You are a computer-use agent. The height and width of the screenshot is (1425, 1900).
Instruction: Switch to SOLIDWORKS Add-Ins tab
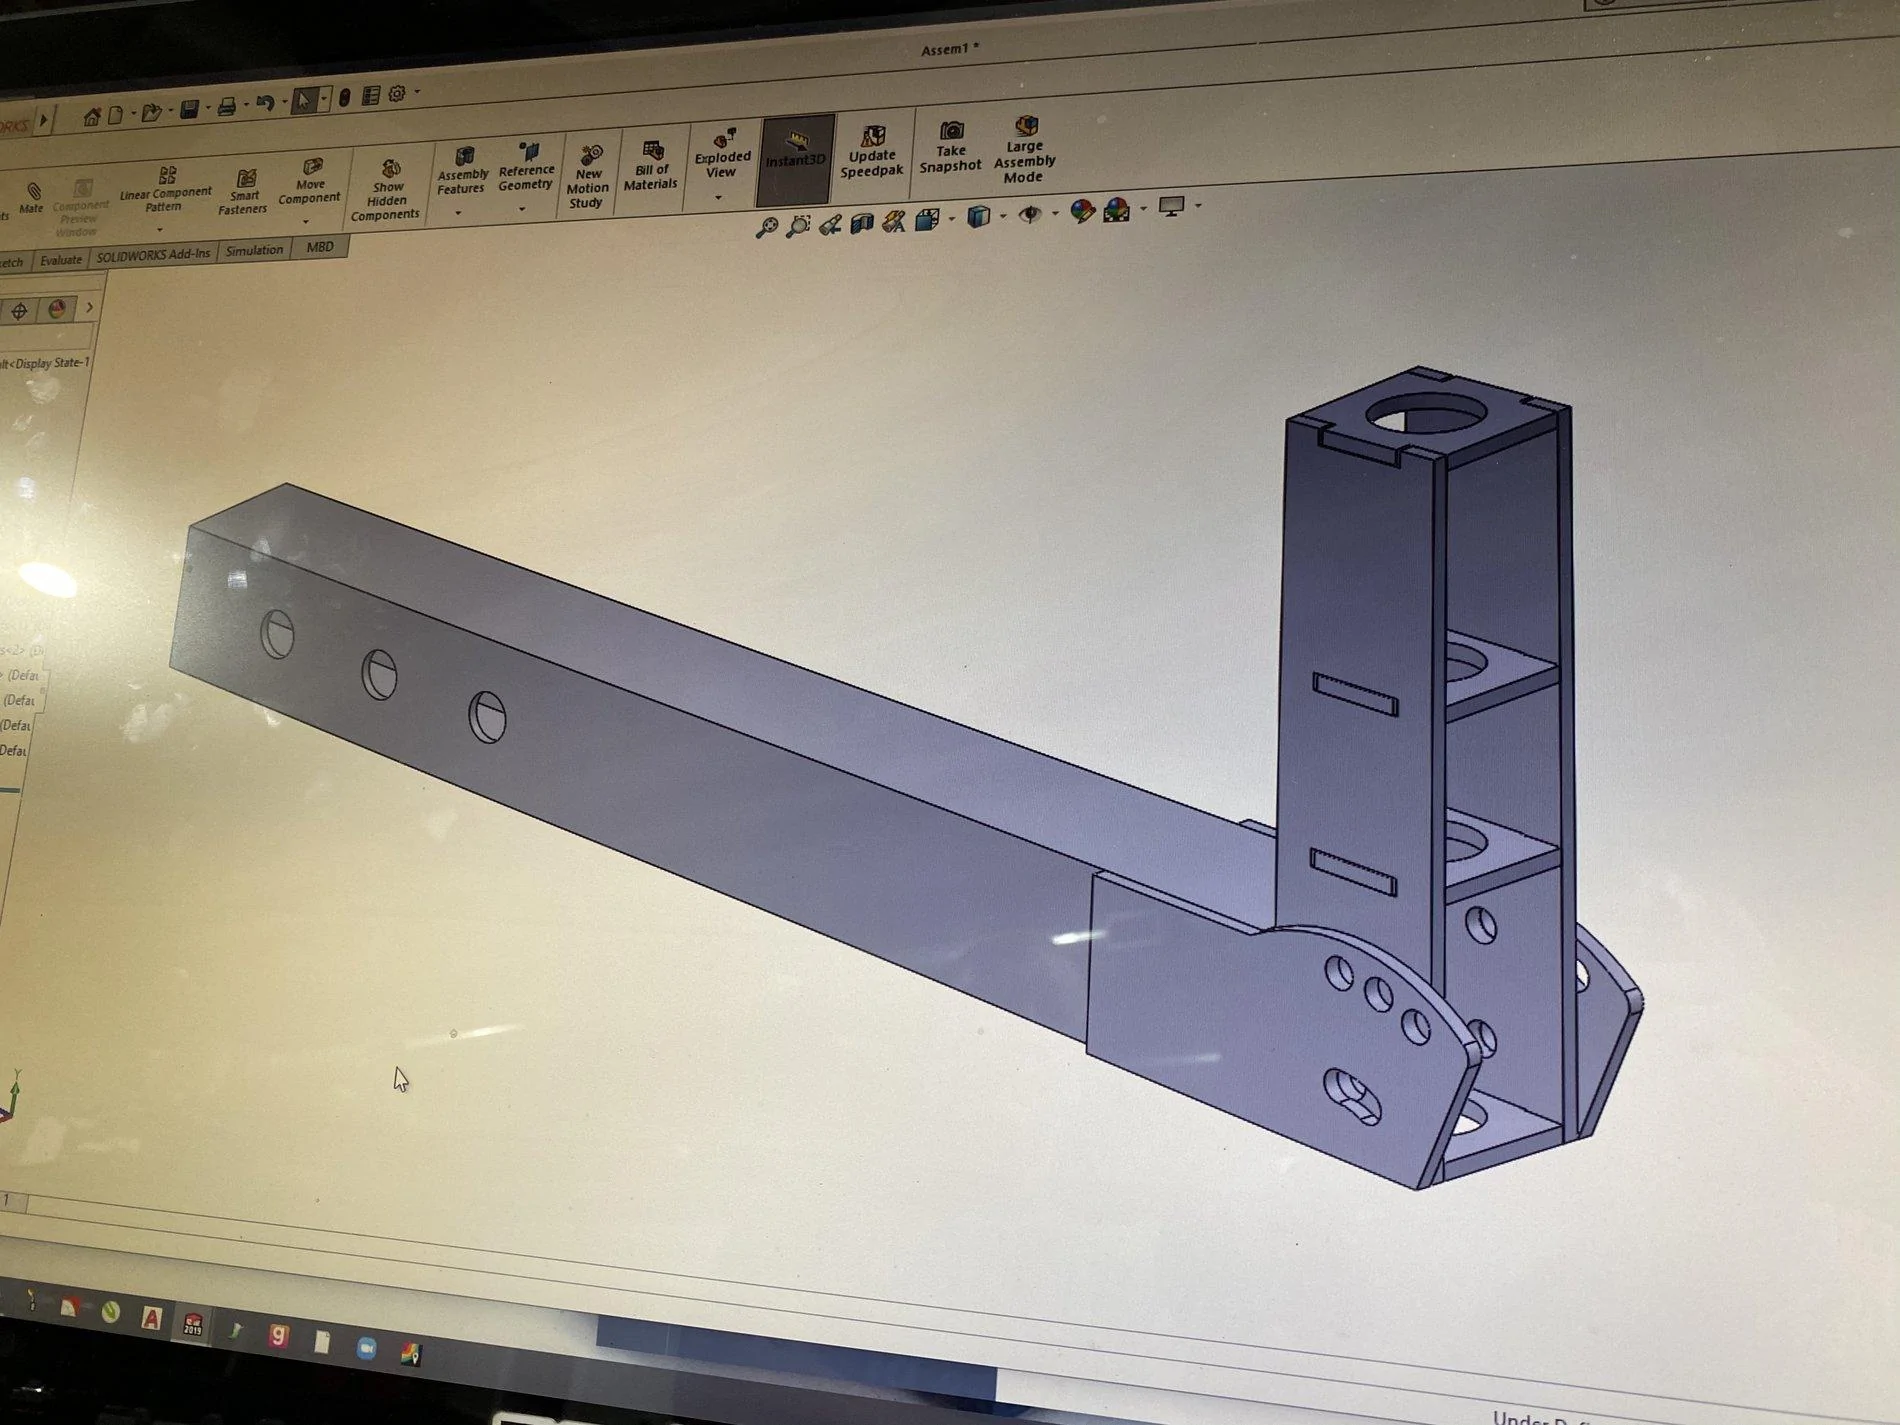[153, 255]
